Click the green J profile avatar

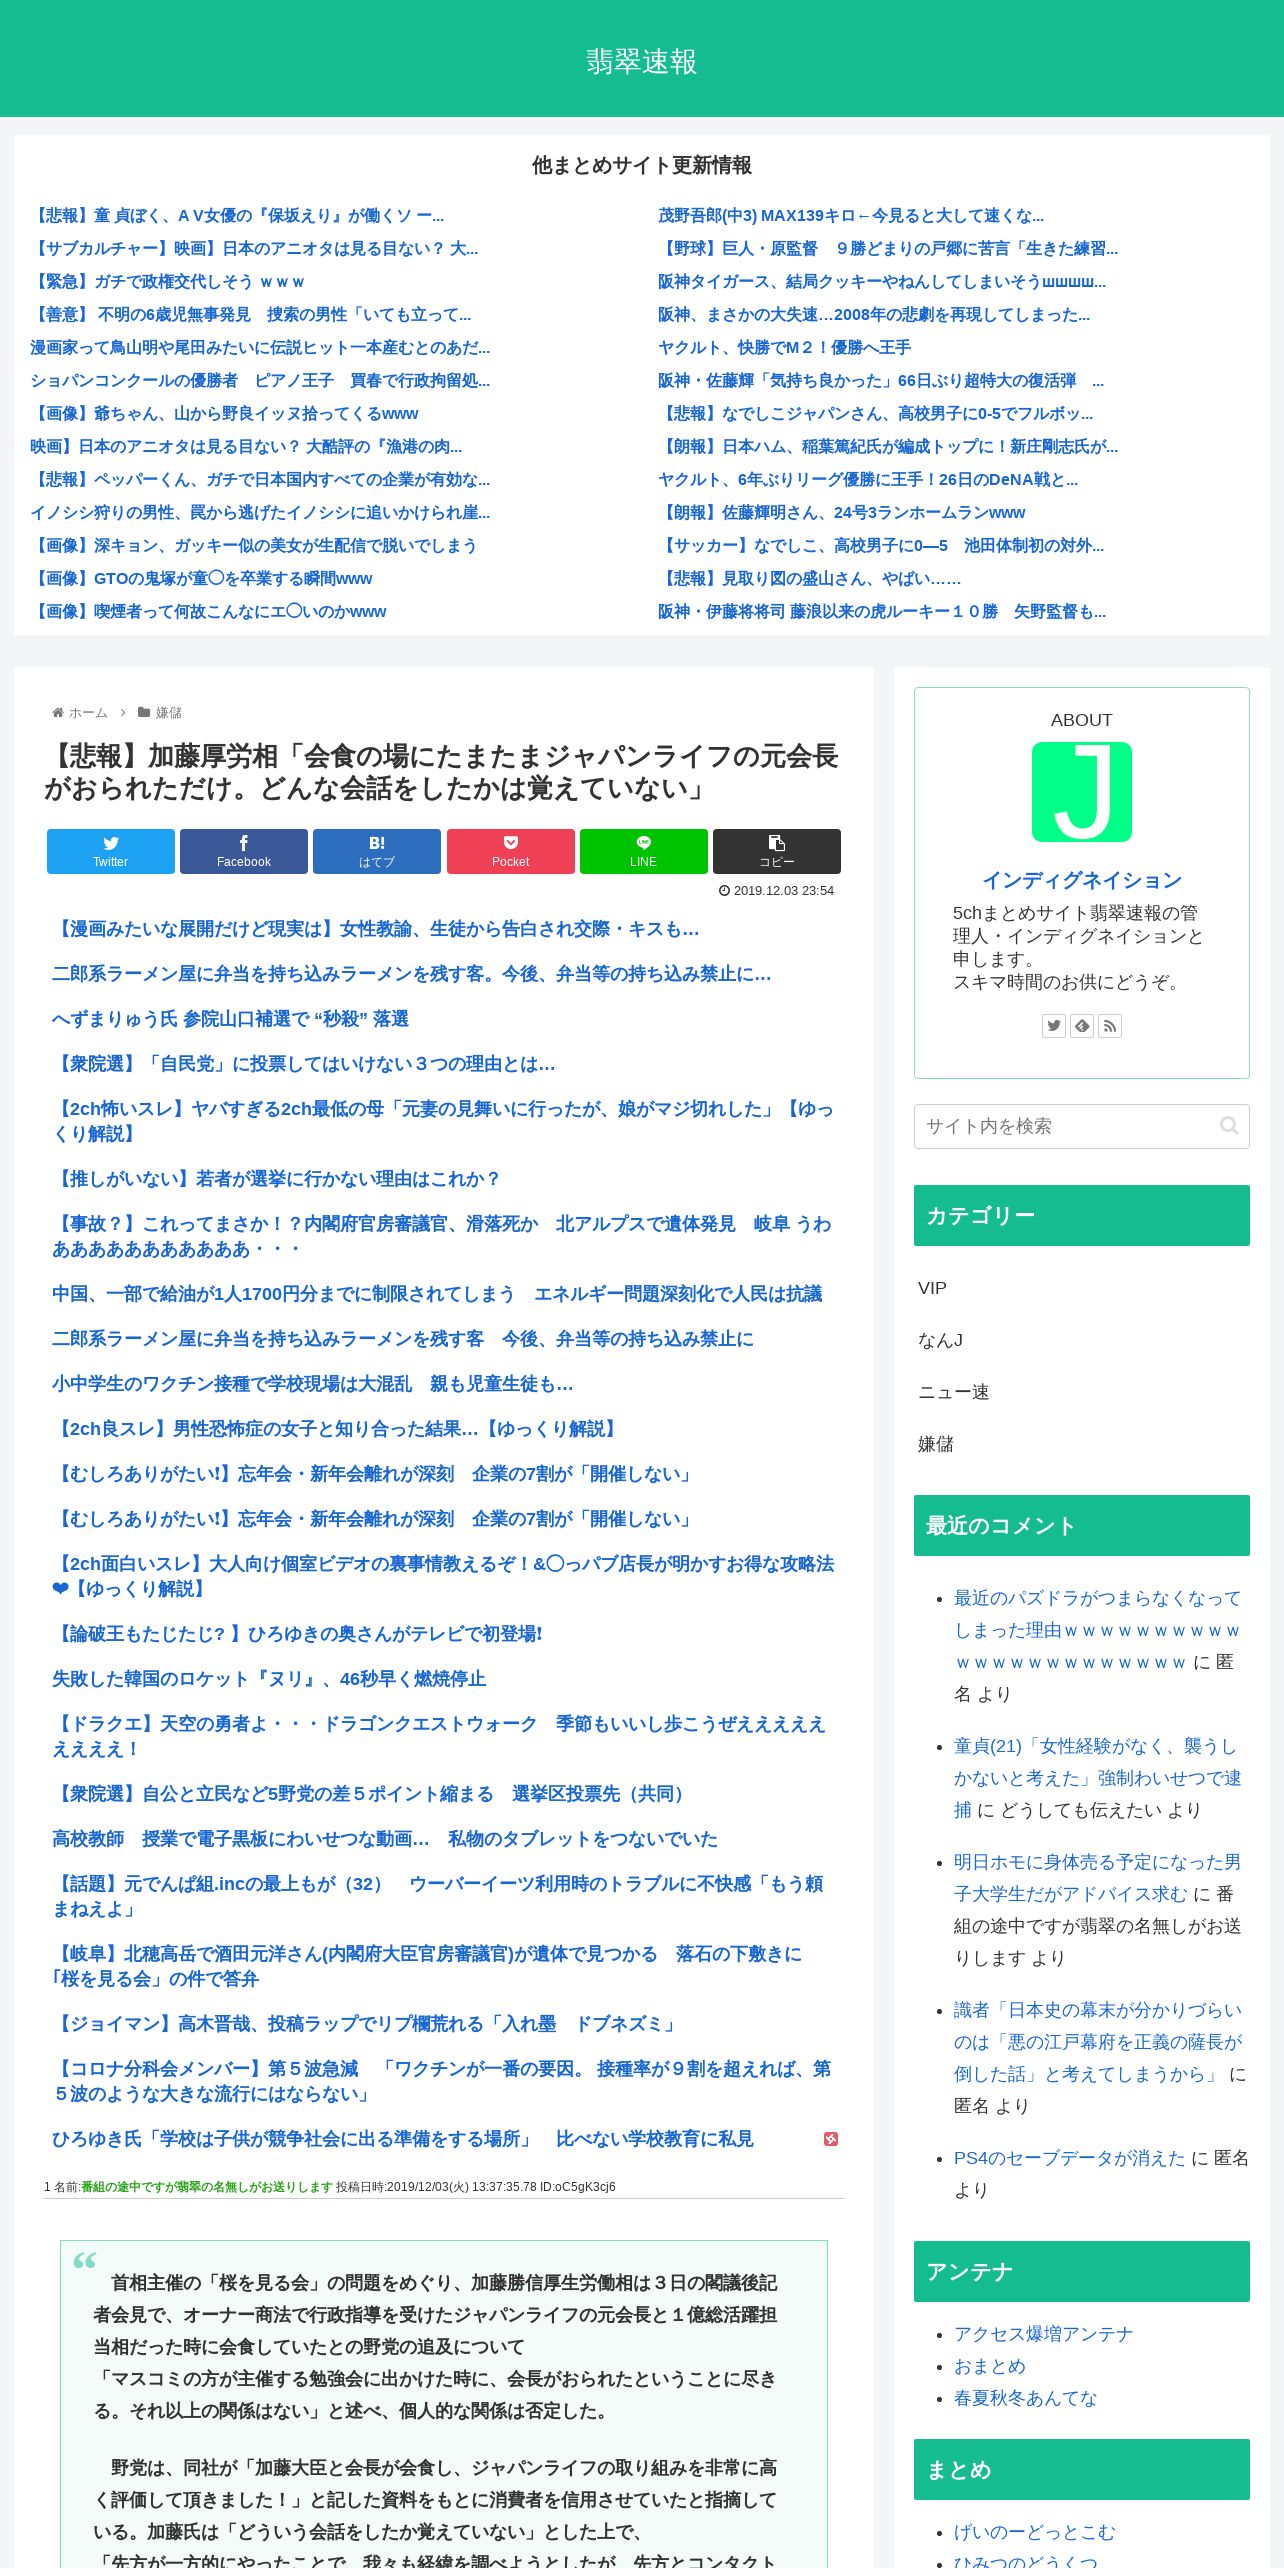pos(1082,792)
